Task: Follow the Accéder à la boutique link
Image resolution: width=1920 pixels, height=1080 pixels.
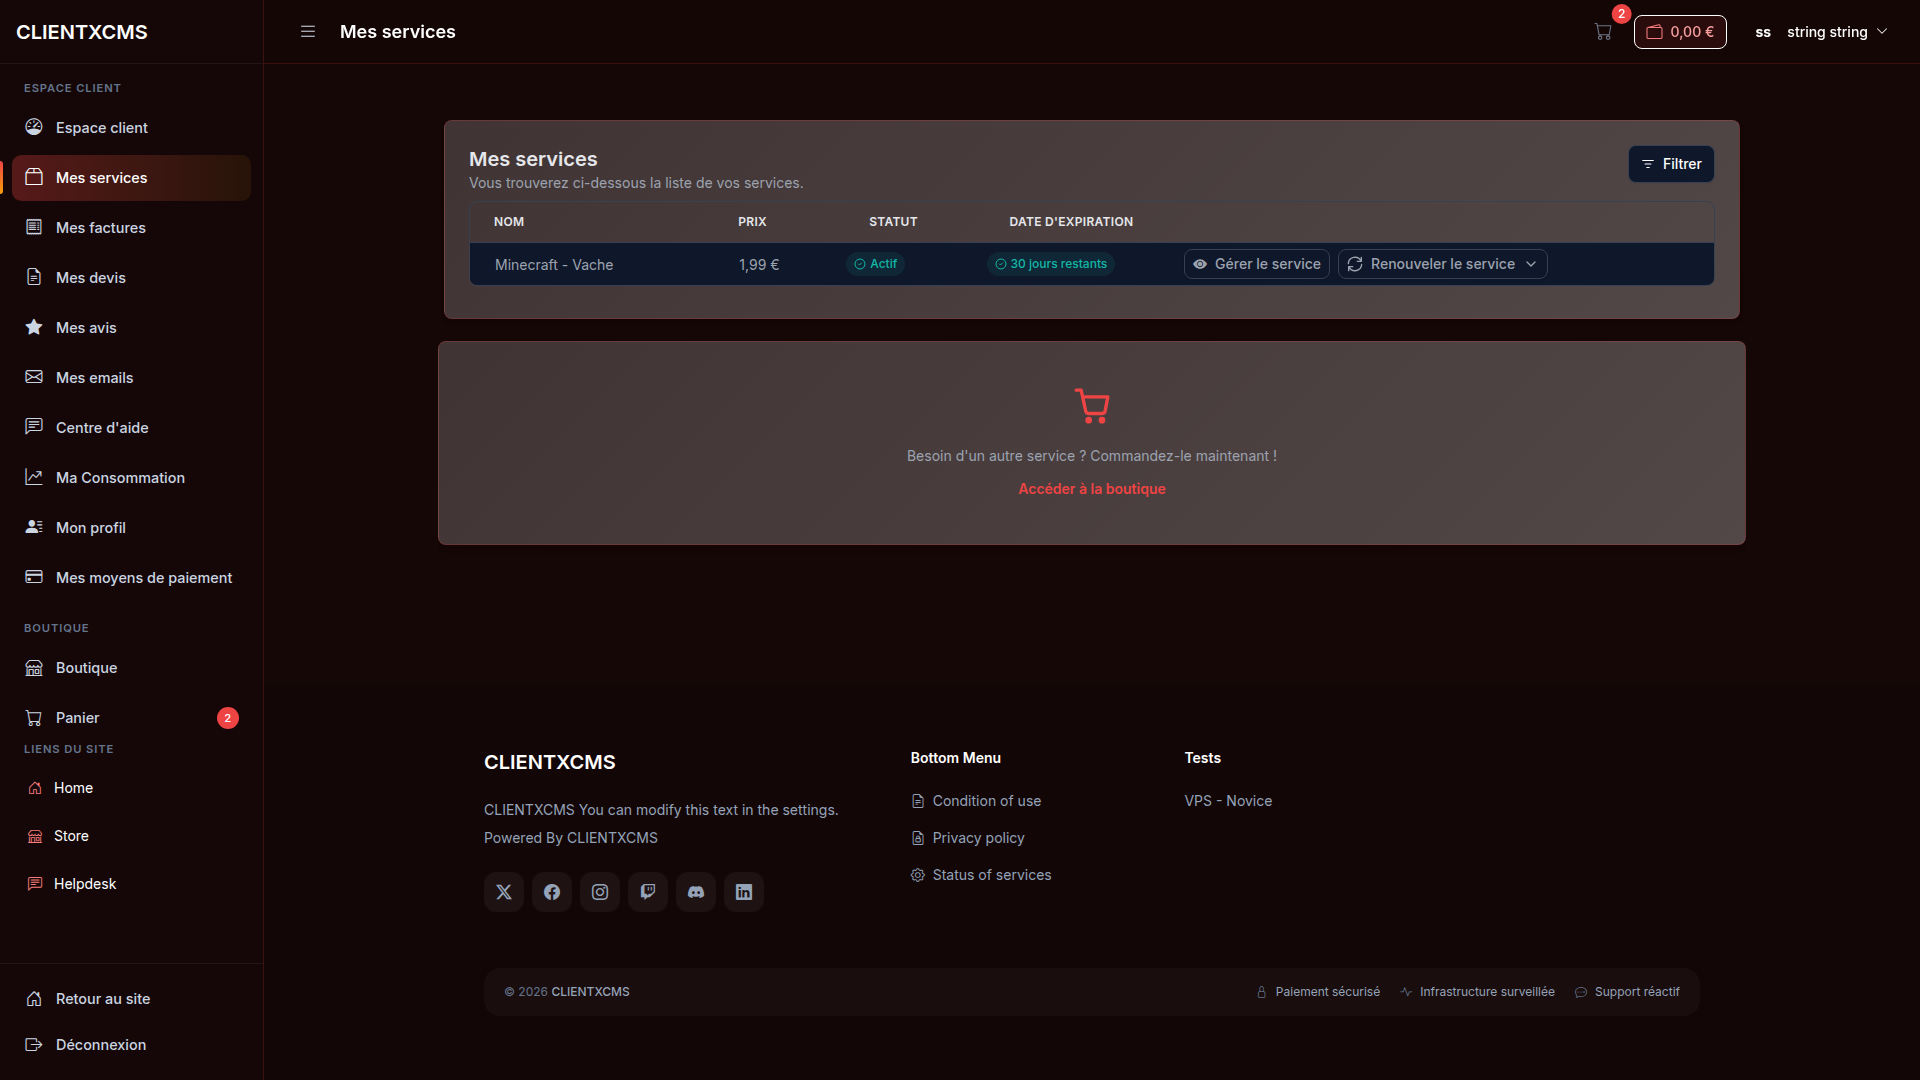Action: tap(1092, 489)
